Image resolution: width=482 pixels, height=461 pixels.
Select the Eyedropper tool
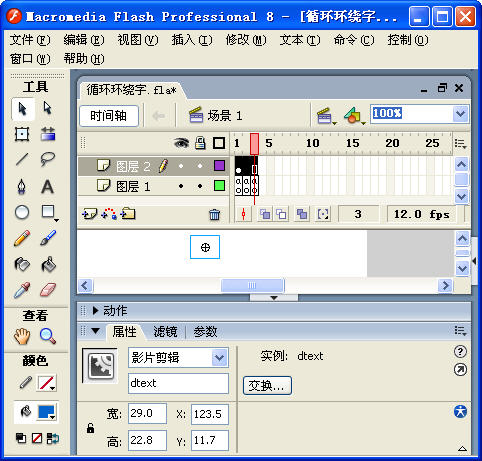click(x=22, y=290)
